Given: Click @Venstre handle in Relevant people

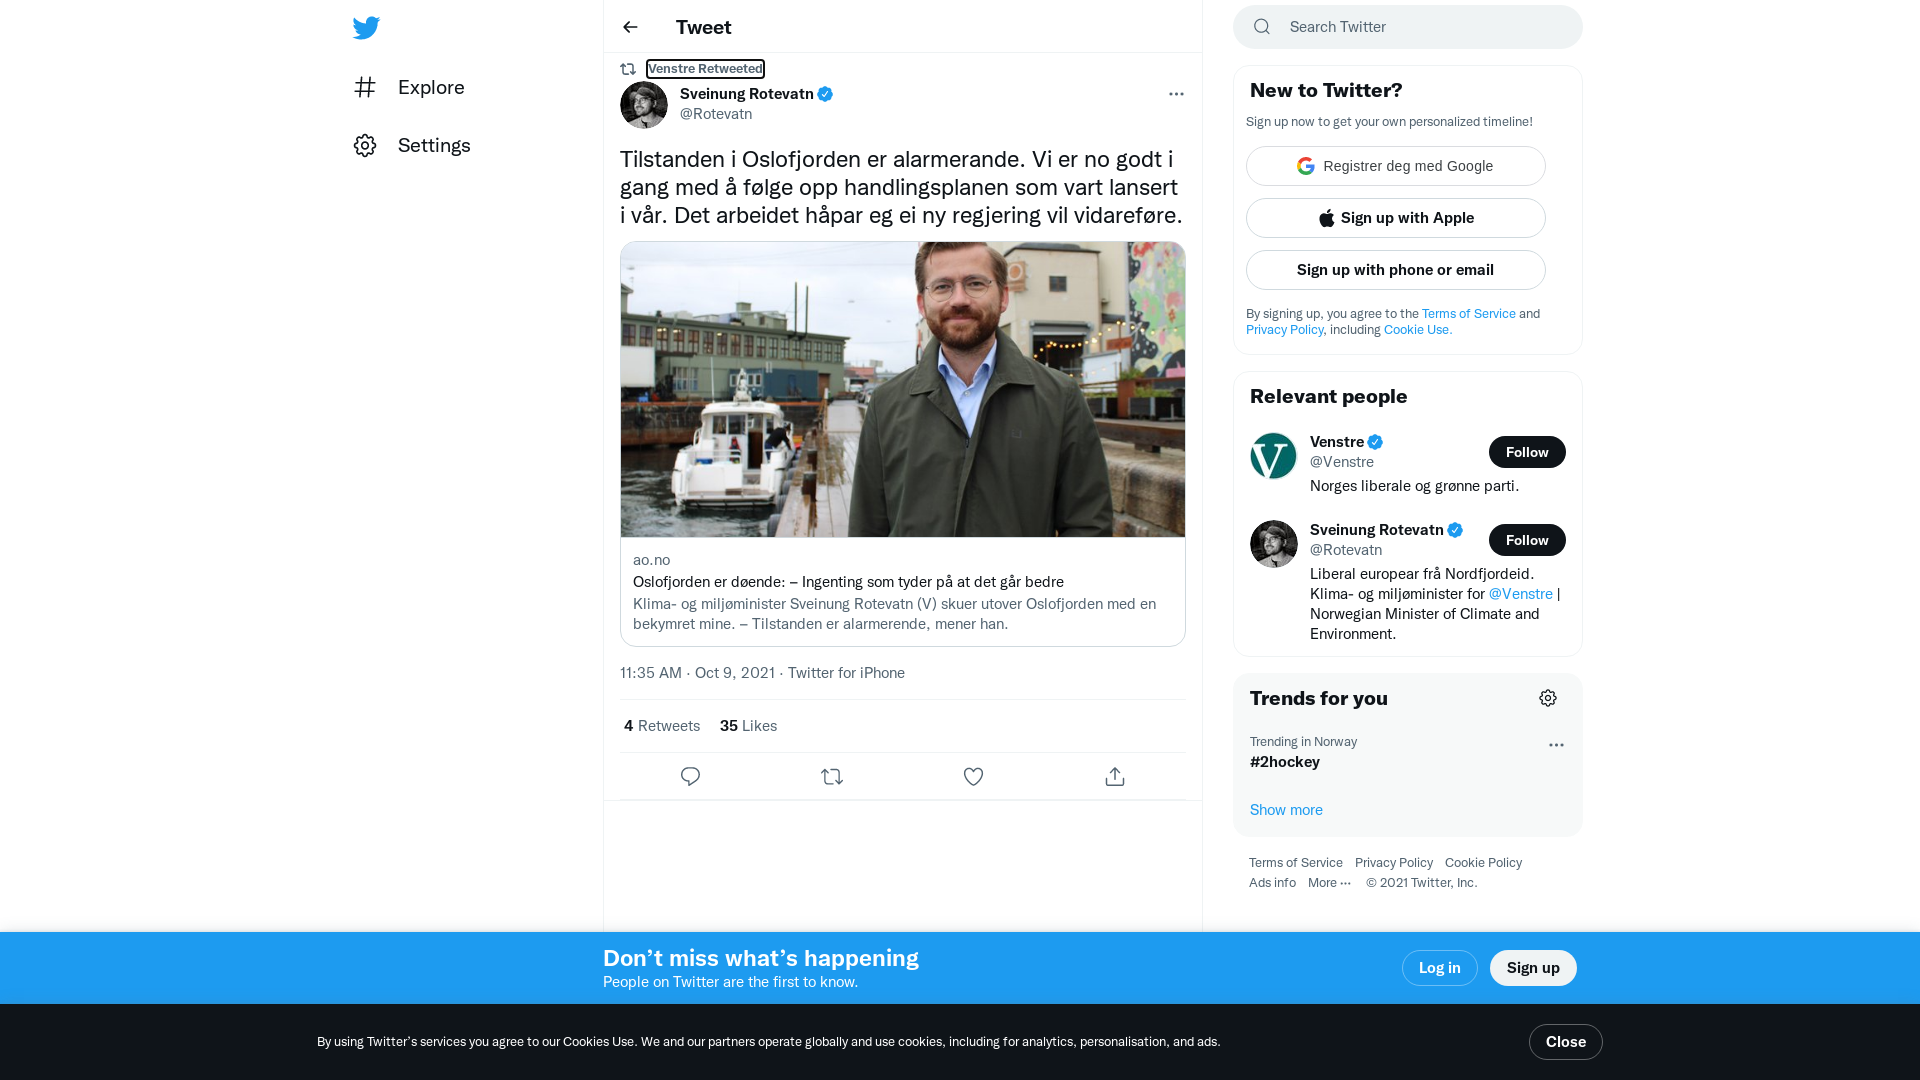Looking at the screenshot, I should [1342, 462].
